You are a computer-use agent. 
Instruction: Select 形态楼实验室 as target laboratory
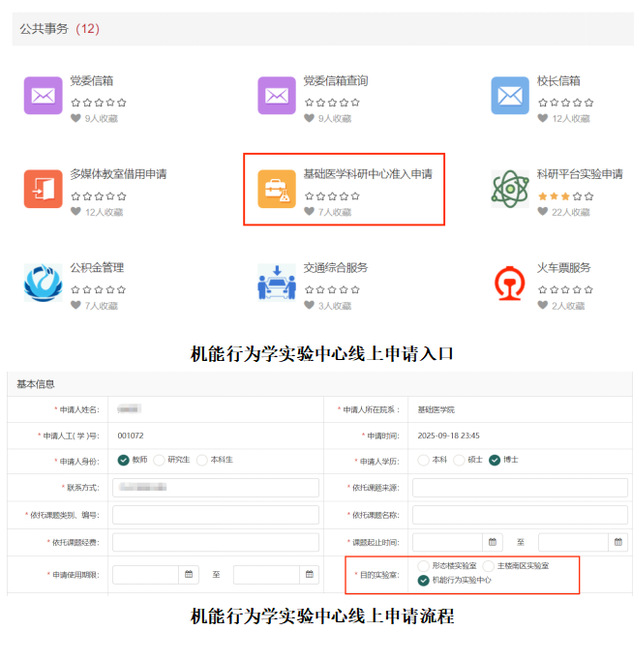tap(424, 566)
